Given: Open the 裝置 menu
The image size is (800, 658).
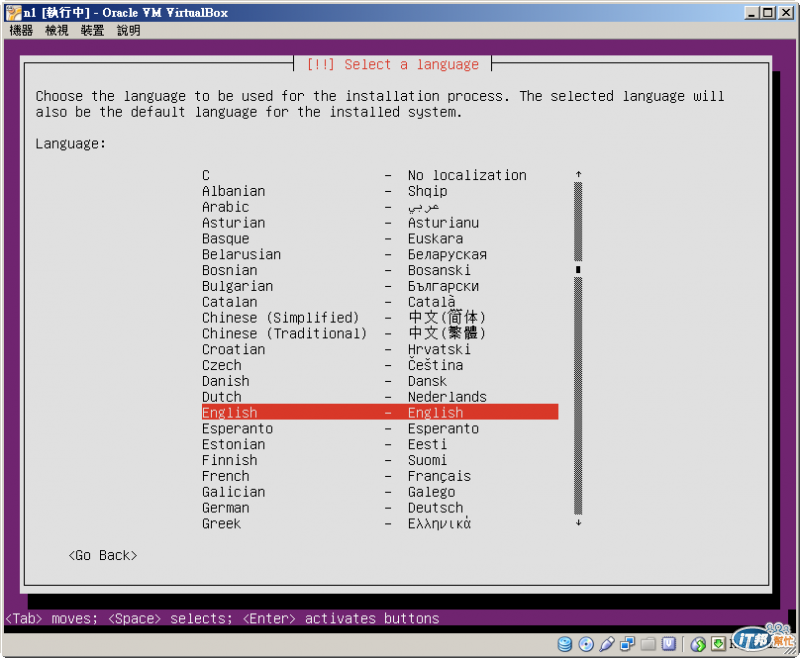Looking at the screenshot, I should point(92,31).
